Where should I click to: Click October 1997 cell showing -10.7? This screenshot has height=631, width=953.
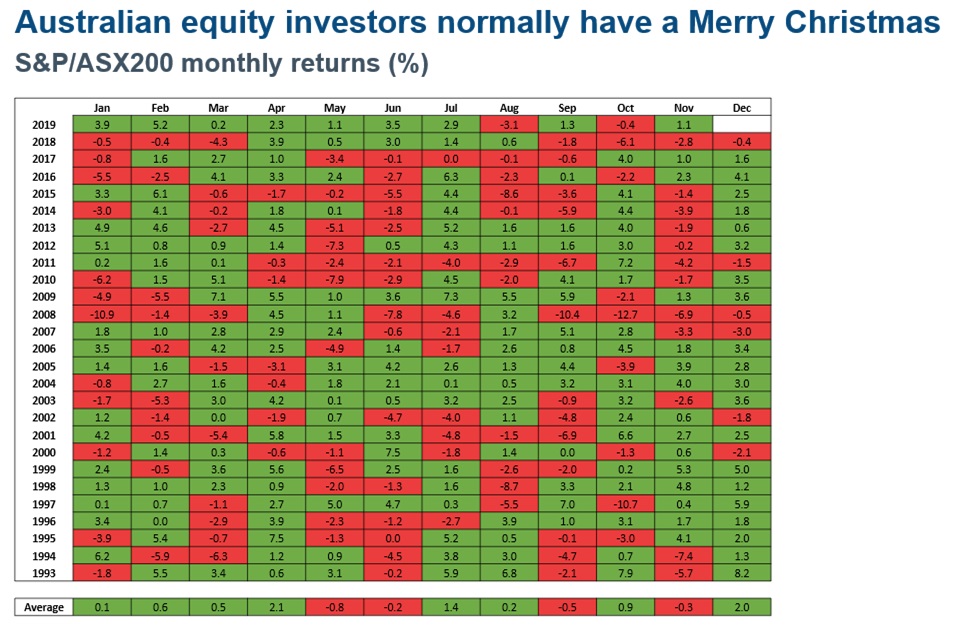(x=626, y=504)
